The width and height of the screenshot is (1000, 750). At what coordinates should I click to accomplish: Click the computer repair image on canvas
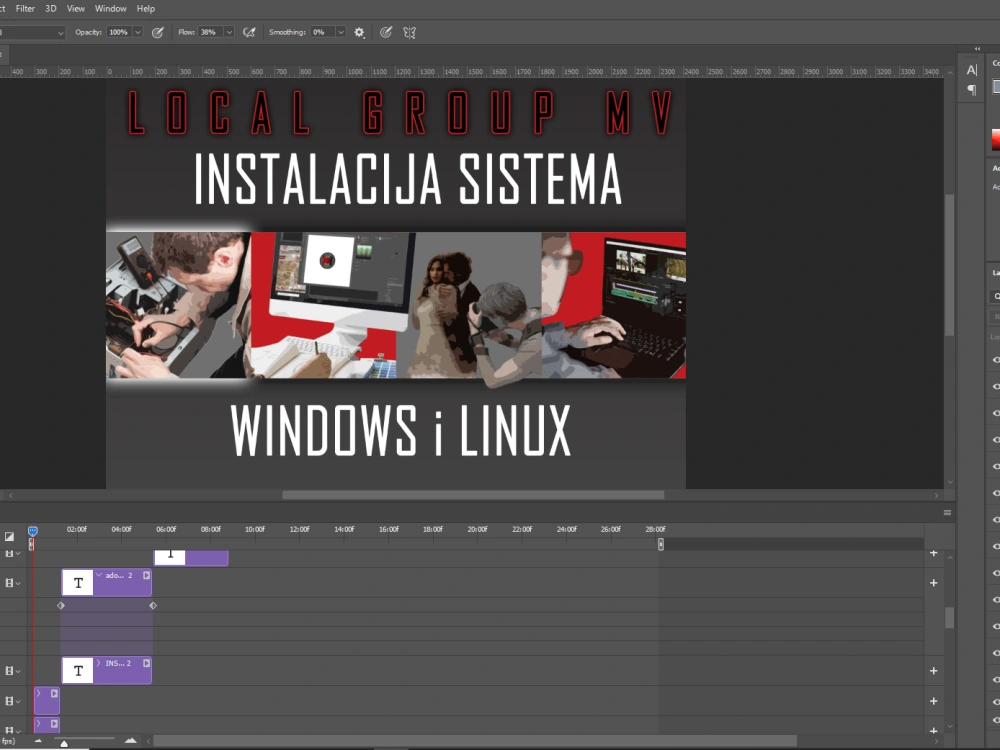tap(179, 305)
